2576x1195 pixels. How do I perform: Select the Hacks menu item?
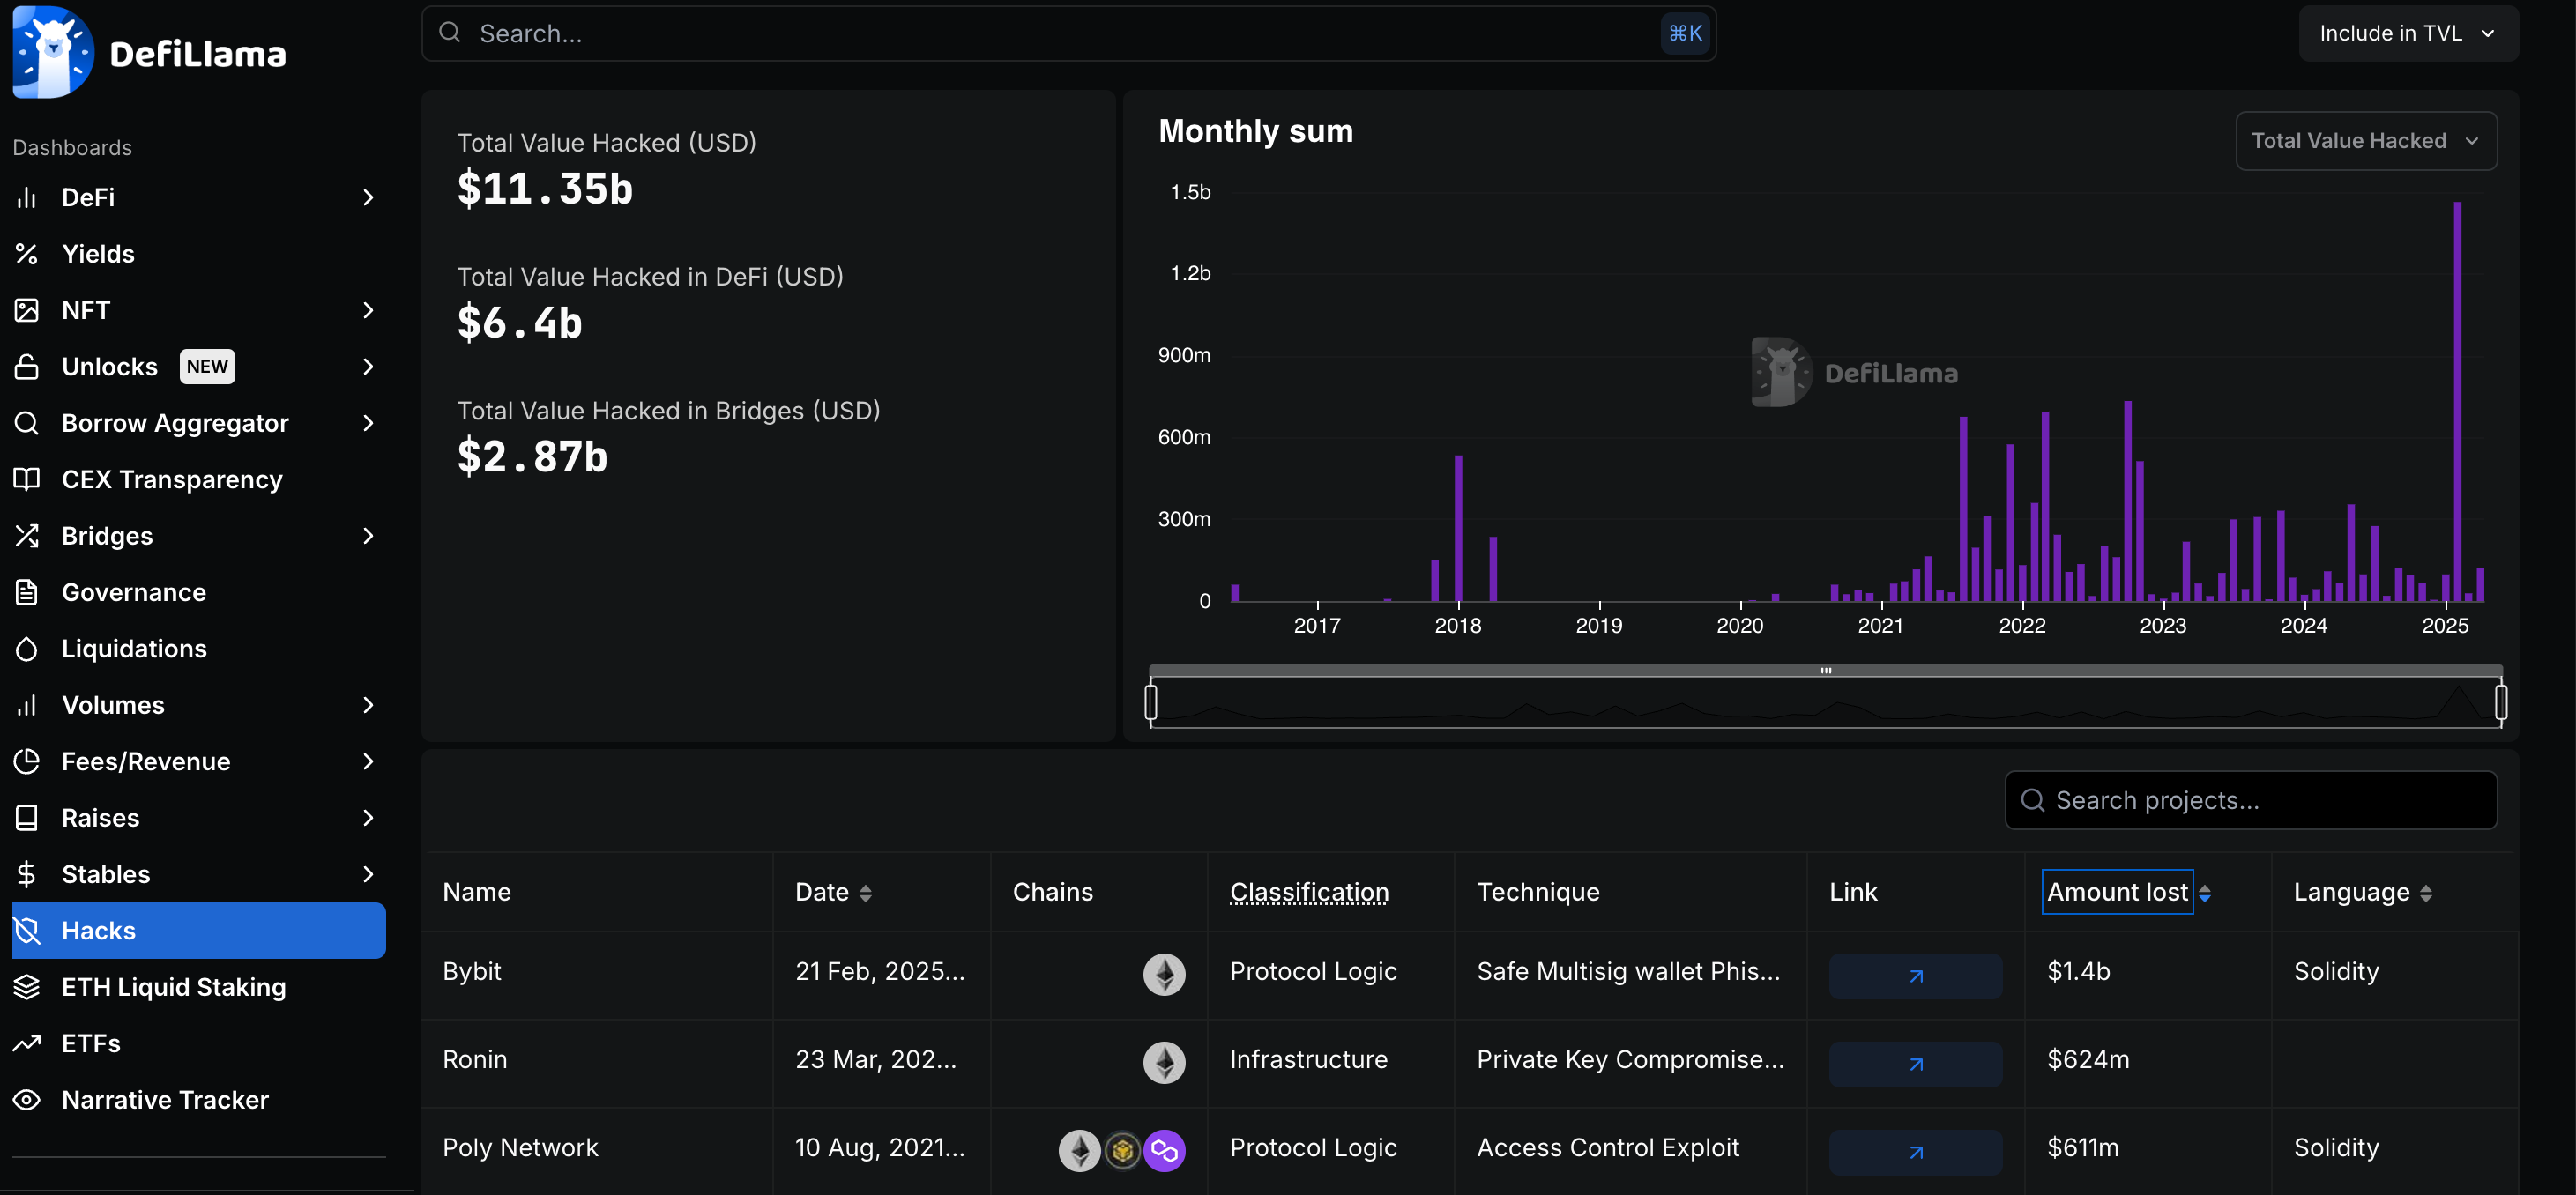click(x=199, y=931)
